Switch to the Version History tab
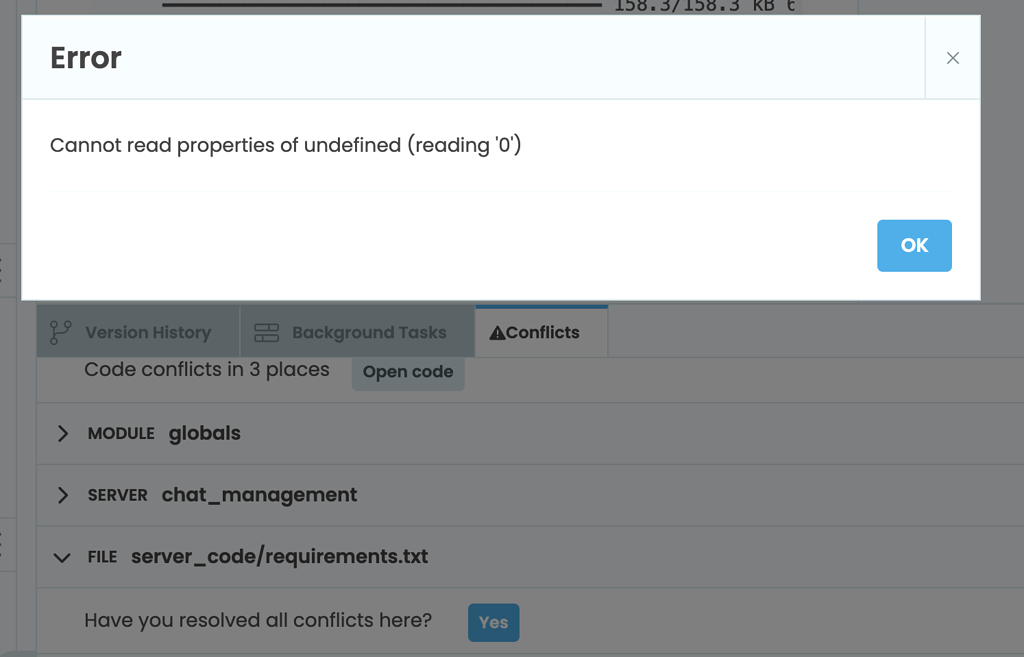The height and width of the screenshot is (657, 1024). [148, 332]
